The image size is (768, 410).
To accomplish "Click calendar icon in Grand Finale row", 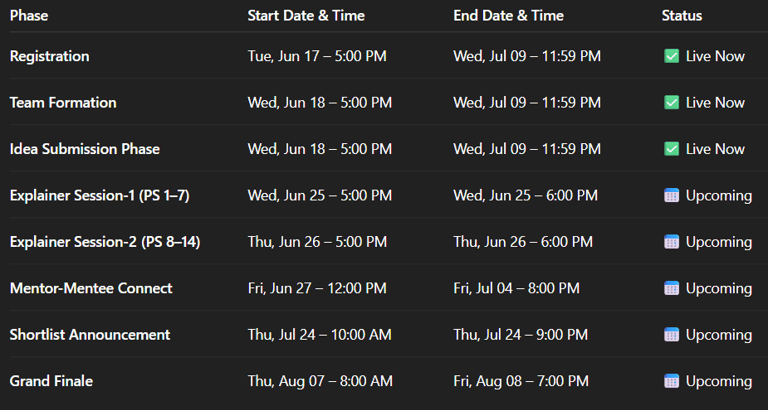I will pyautogui.click(x=671, y=381).
